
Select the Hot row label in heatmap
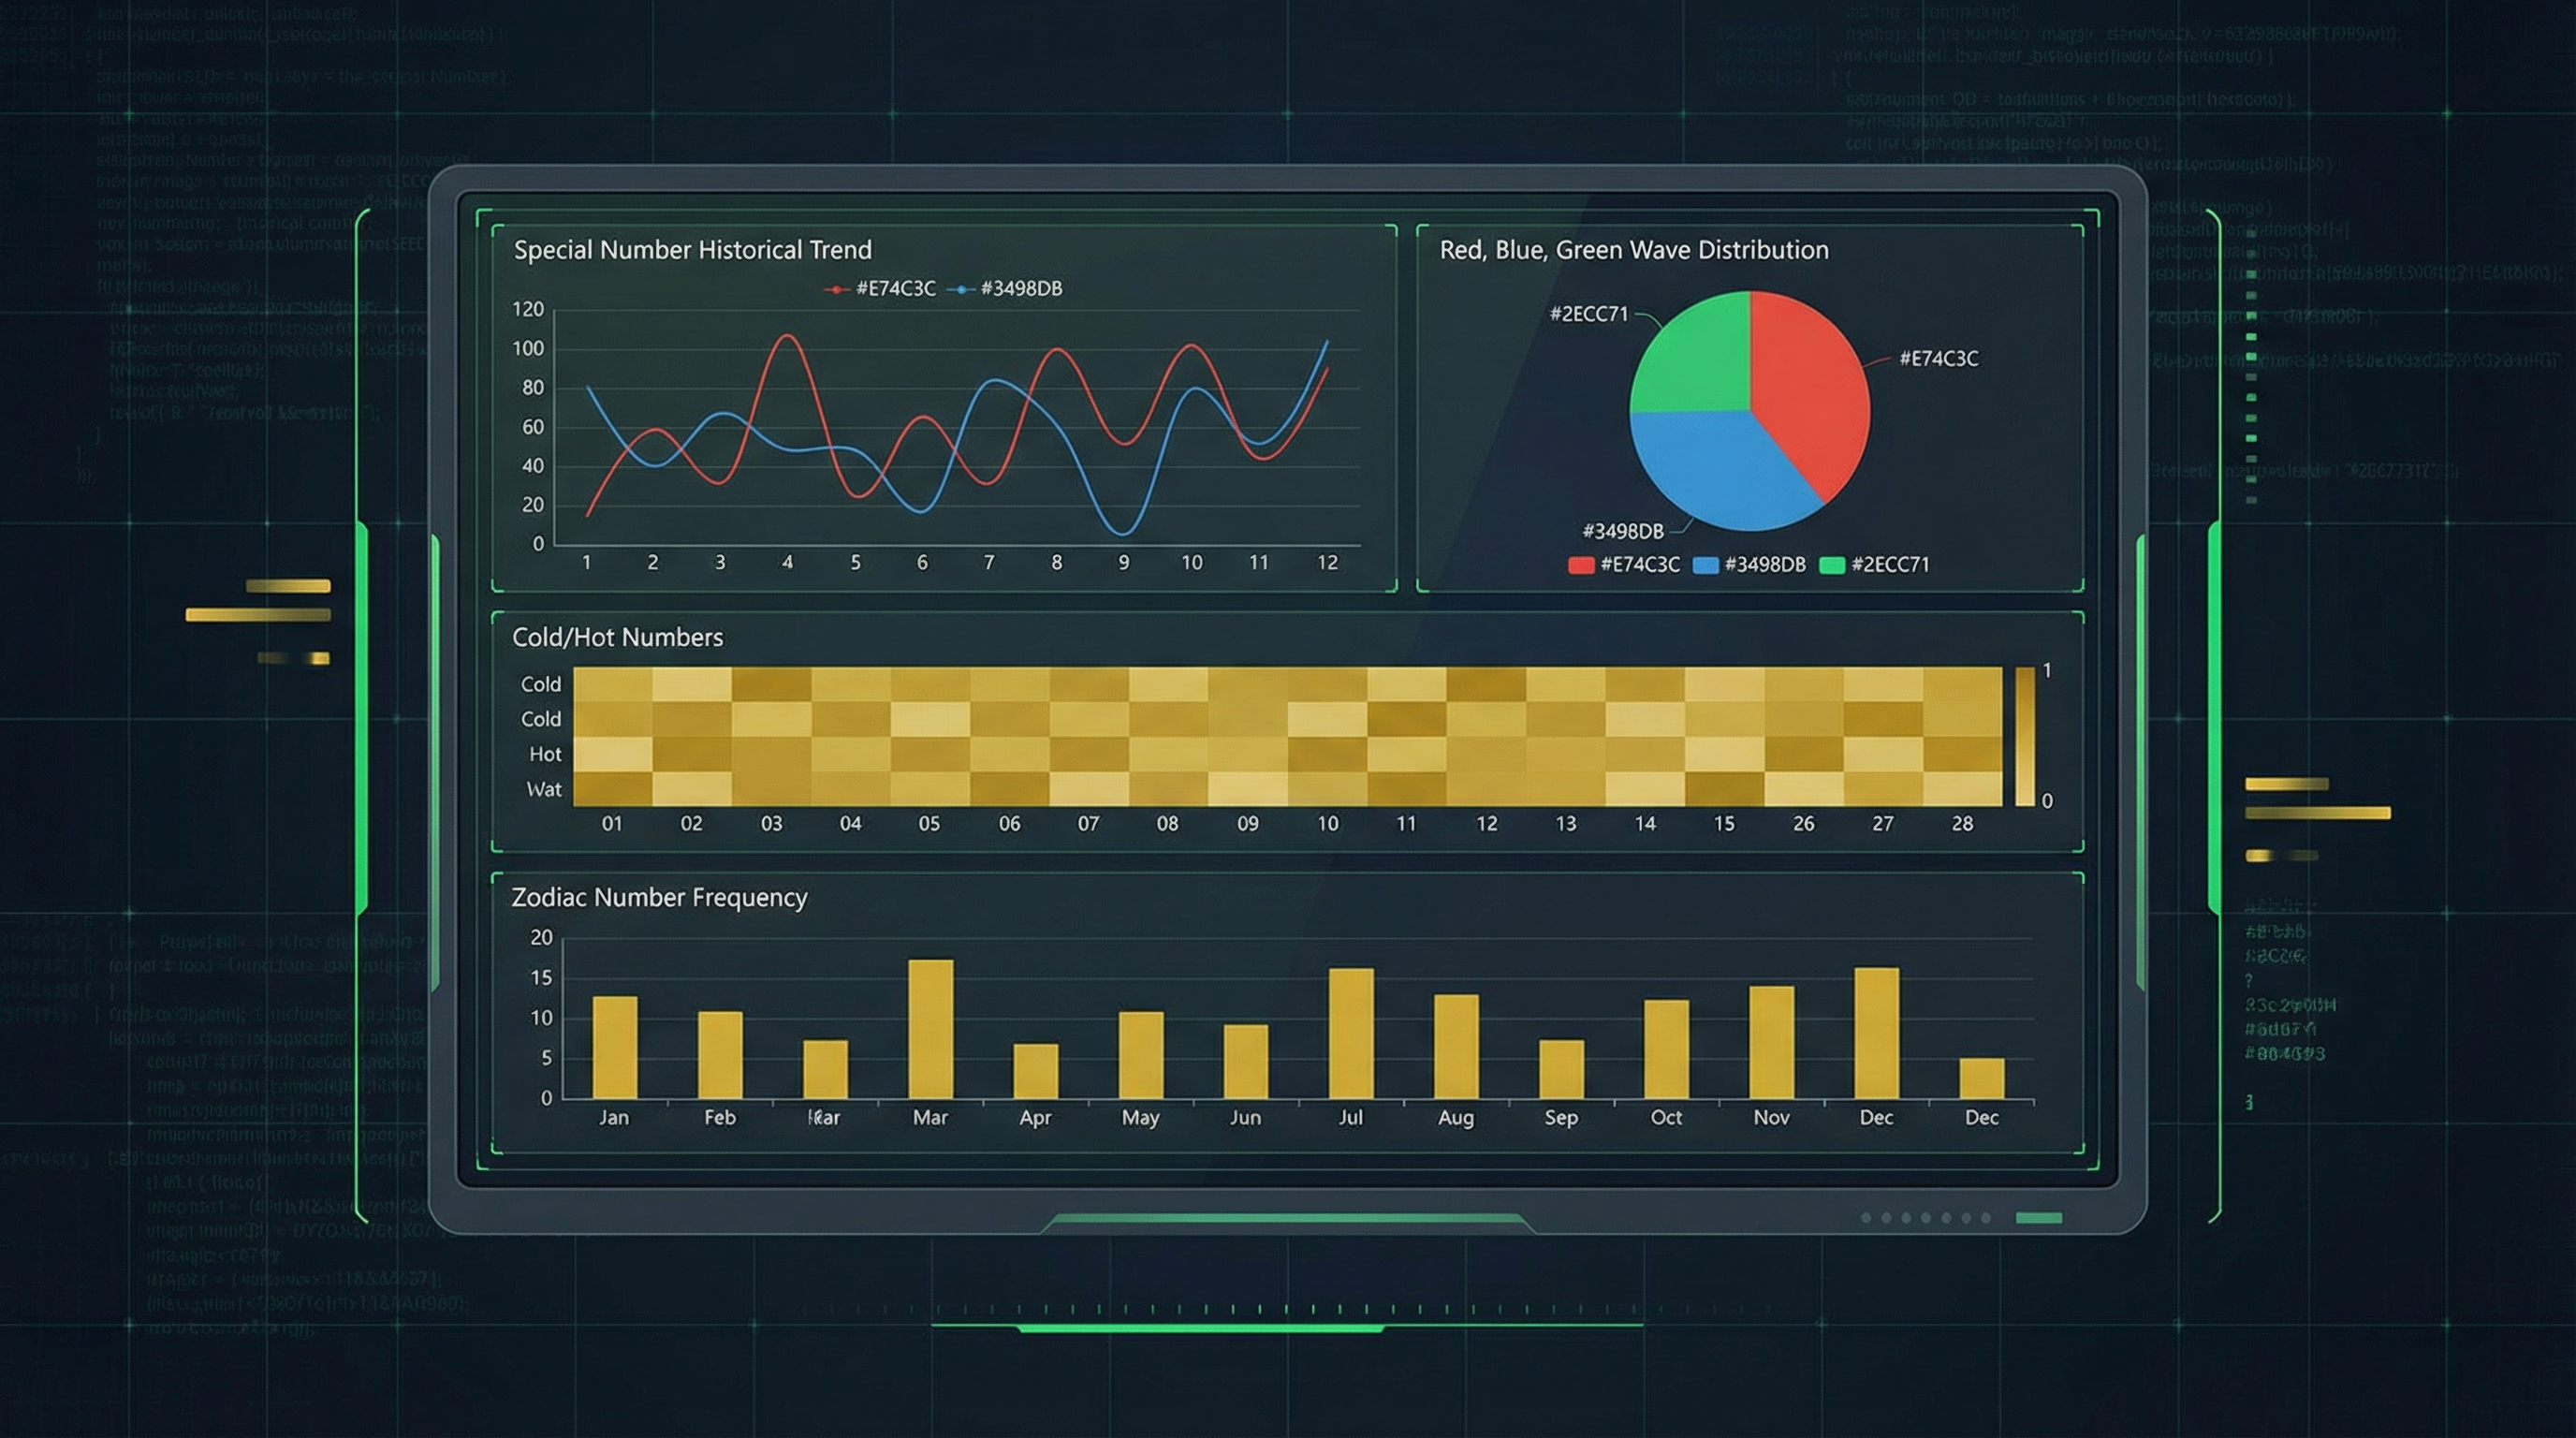coord(545,754)
